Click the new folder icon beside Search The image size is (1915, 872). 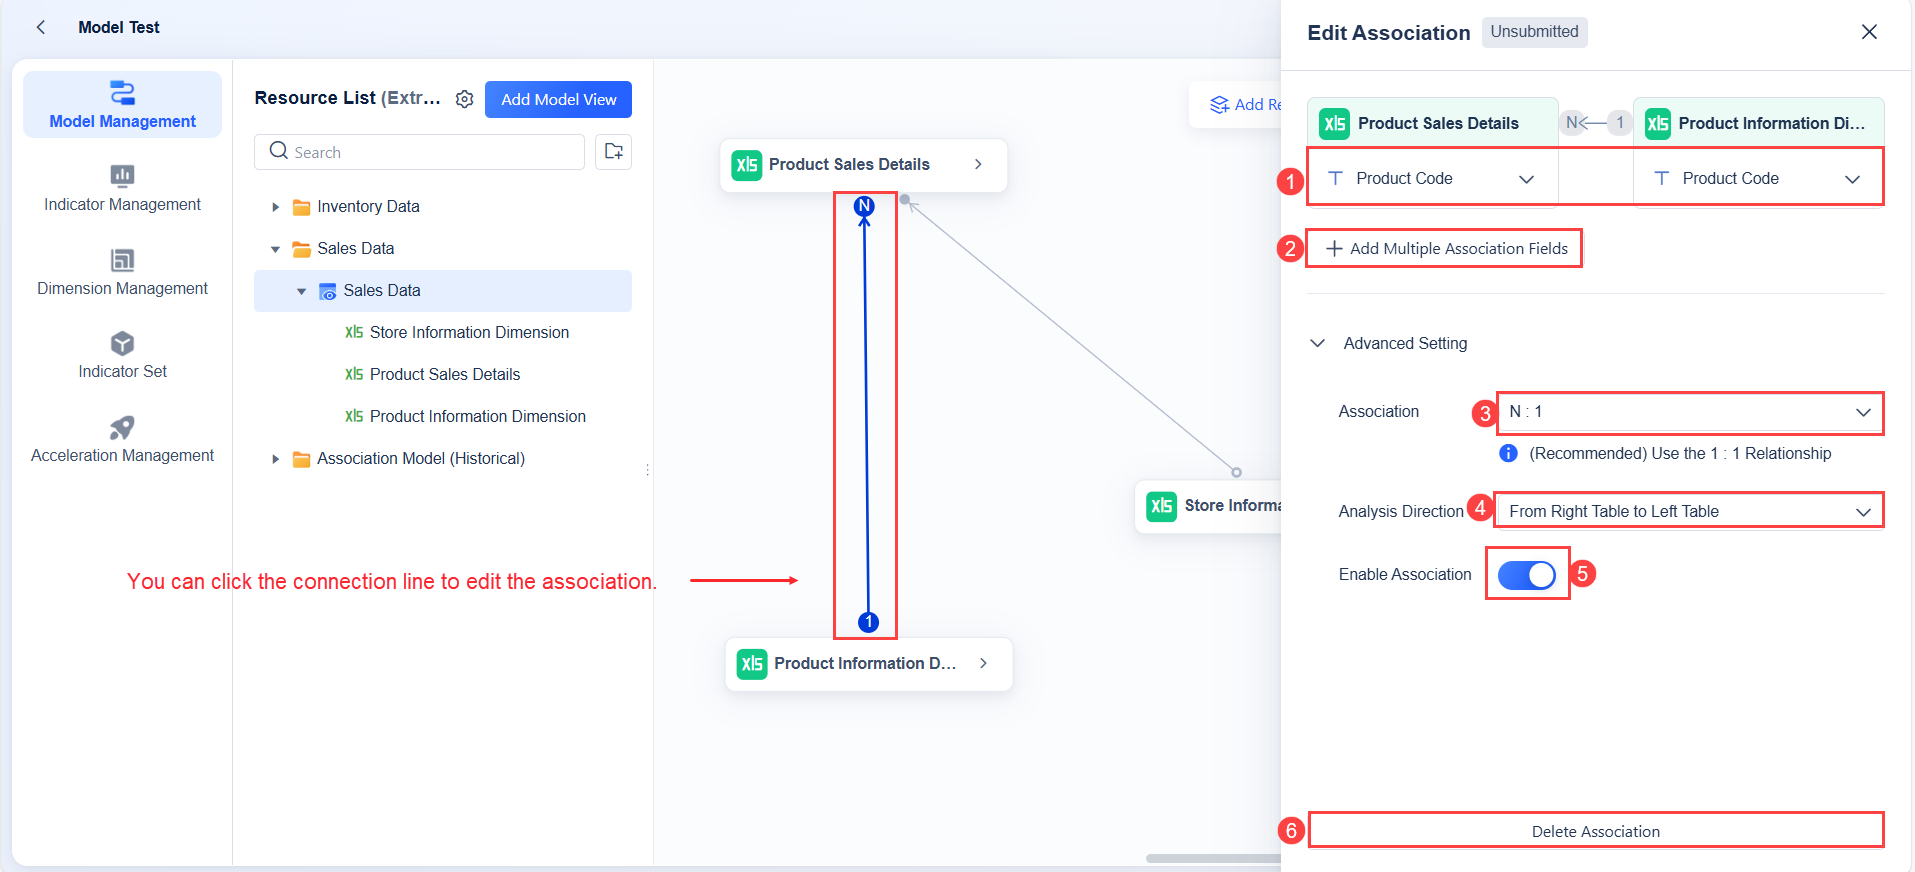pyautogui.click(x=614, y=152)
